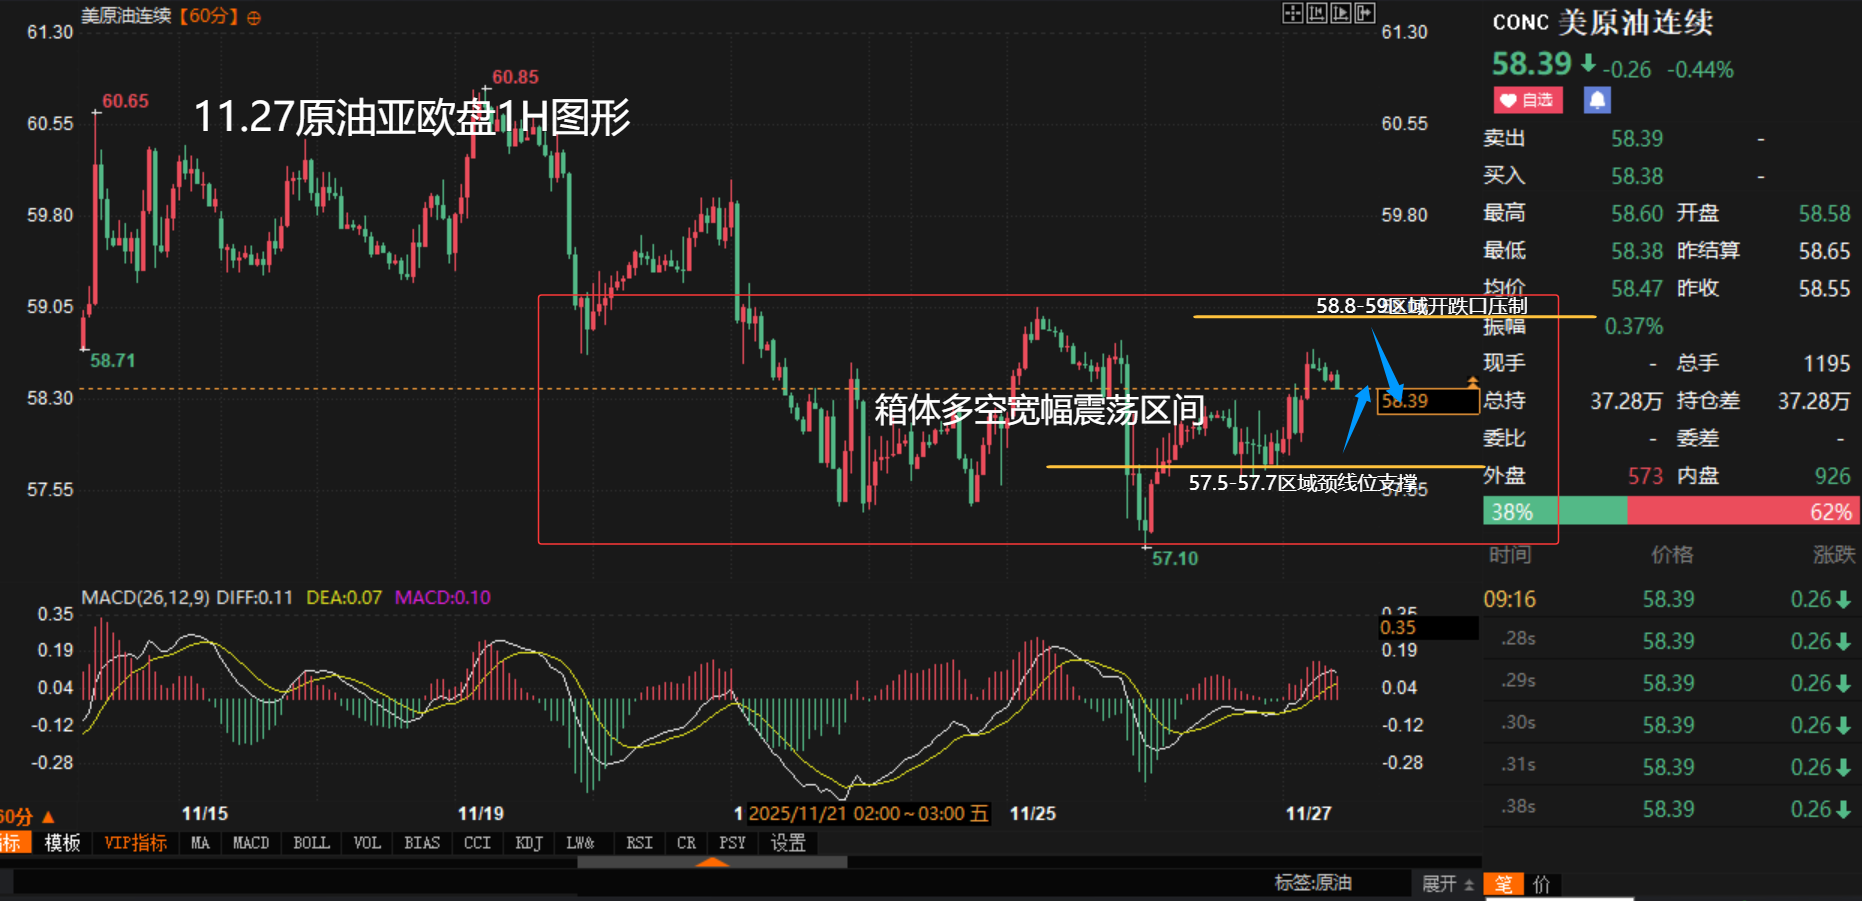
Task: Click the blue bell alert icon
Action: point(1597,100)
